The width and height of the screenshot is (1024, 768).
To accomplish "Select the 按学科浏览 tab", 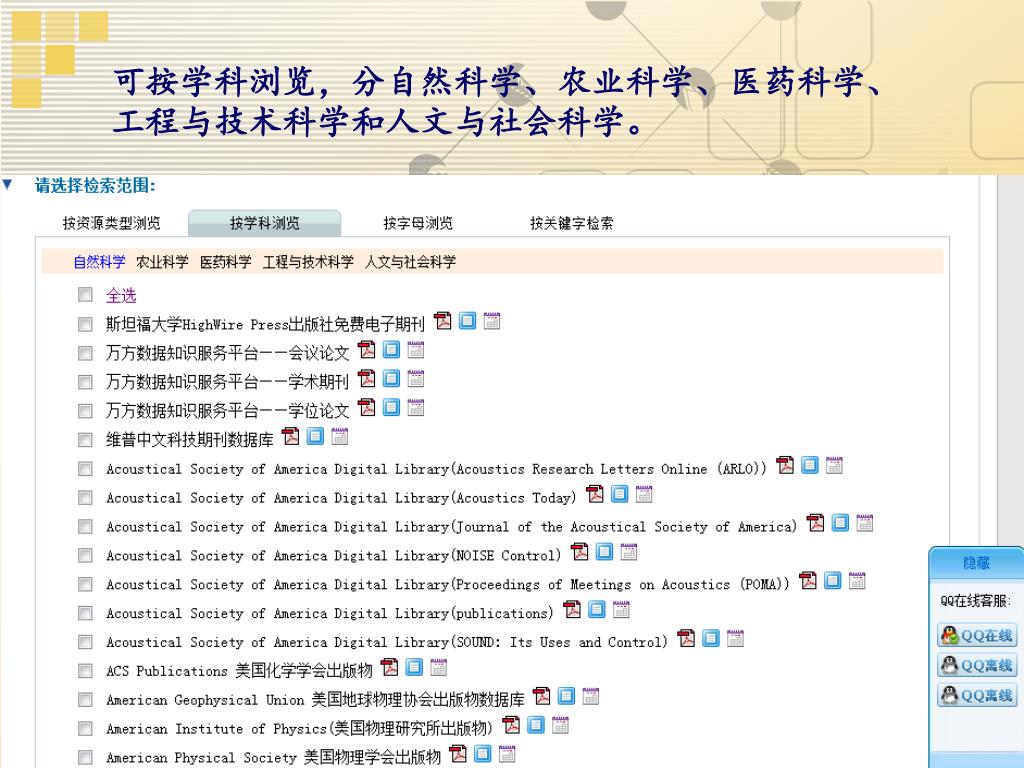I will tap(264, 223).
